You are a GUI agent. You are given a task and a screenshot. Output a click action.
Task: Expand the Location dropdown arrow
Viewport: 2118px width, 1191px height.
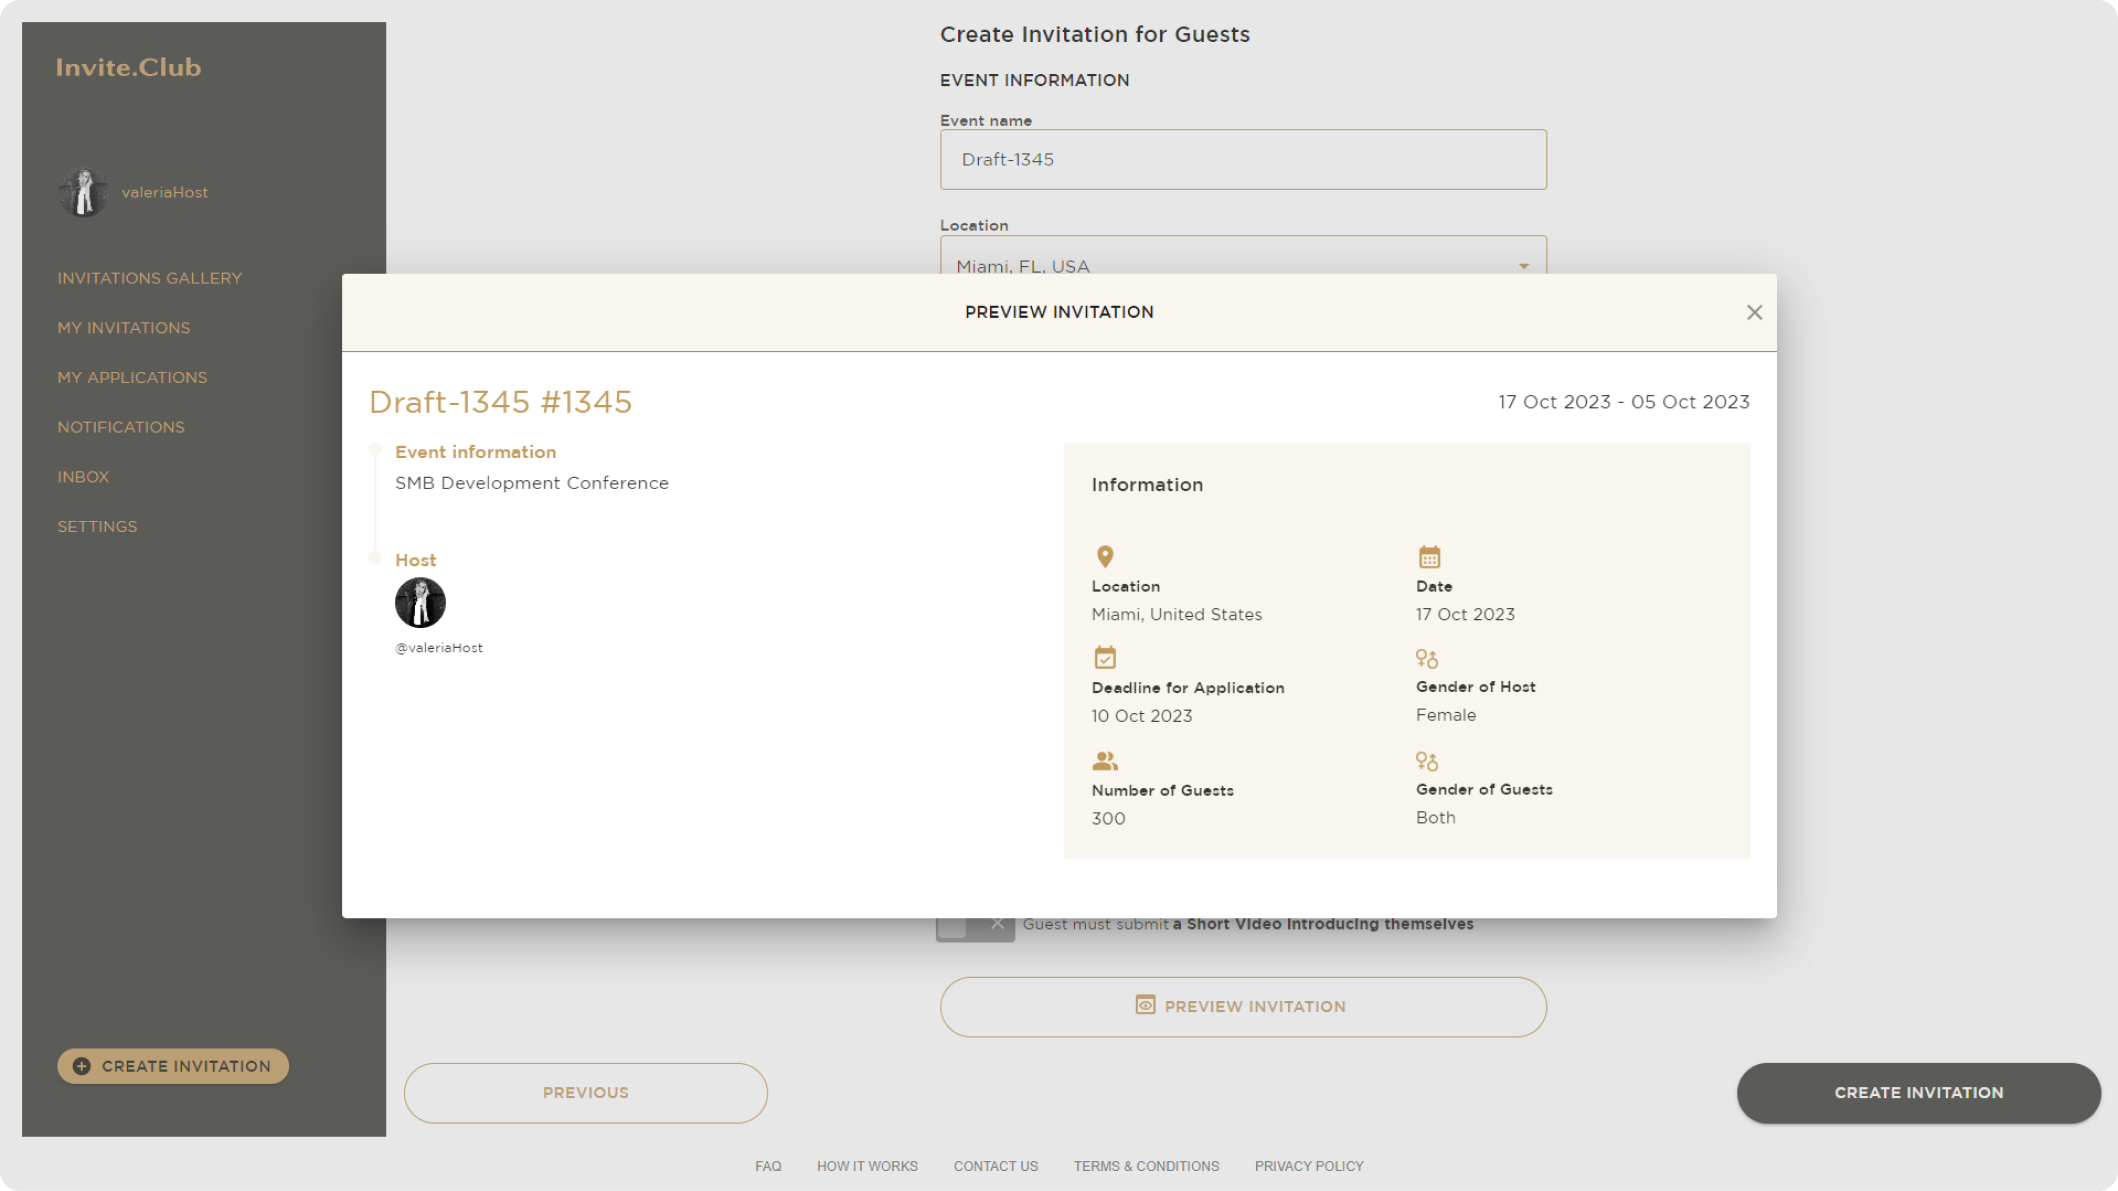pos(1524,266)
